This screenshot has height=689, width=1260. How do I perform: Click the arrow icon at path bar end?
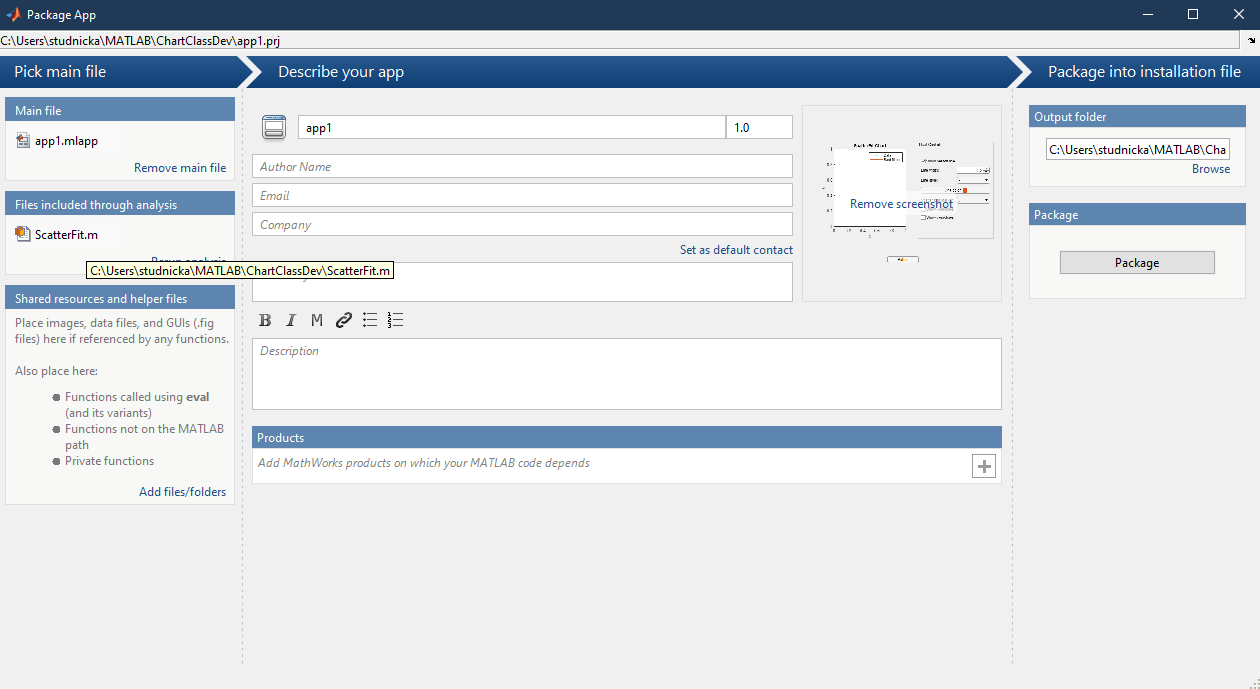tap(1251, 40)
